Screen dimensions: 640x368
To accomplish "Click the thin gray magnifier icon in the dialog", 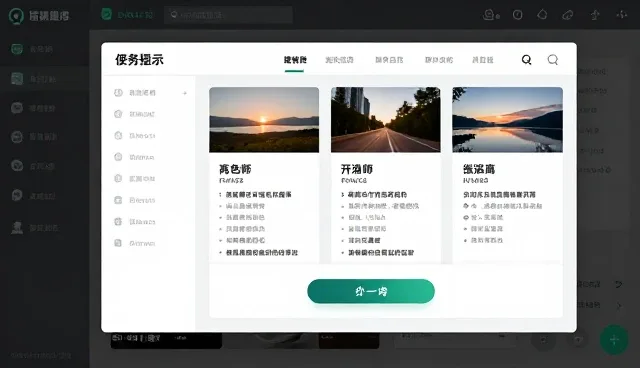I will 553,60.
